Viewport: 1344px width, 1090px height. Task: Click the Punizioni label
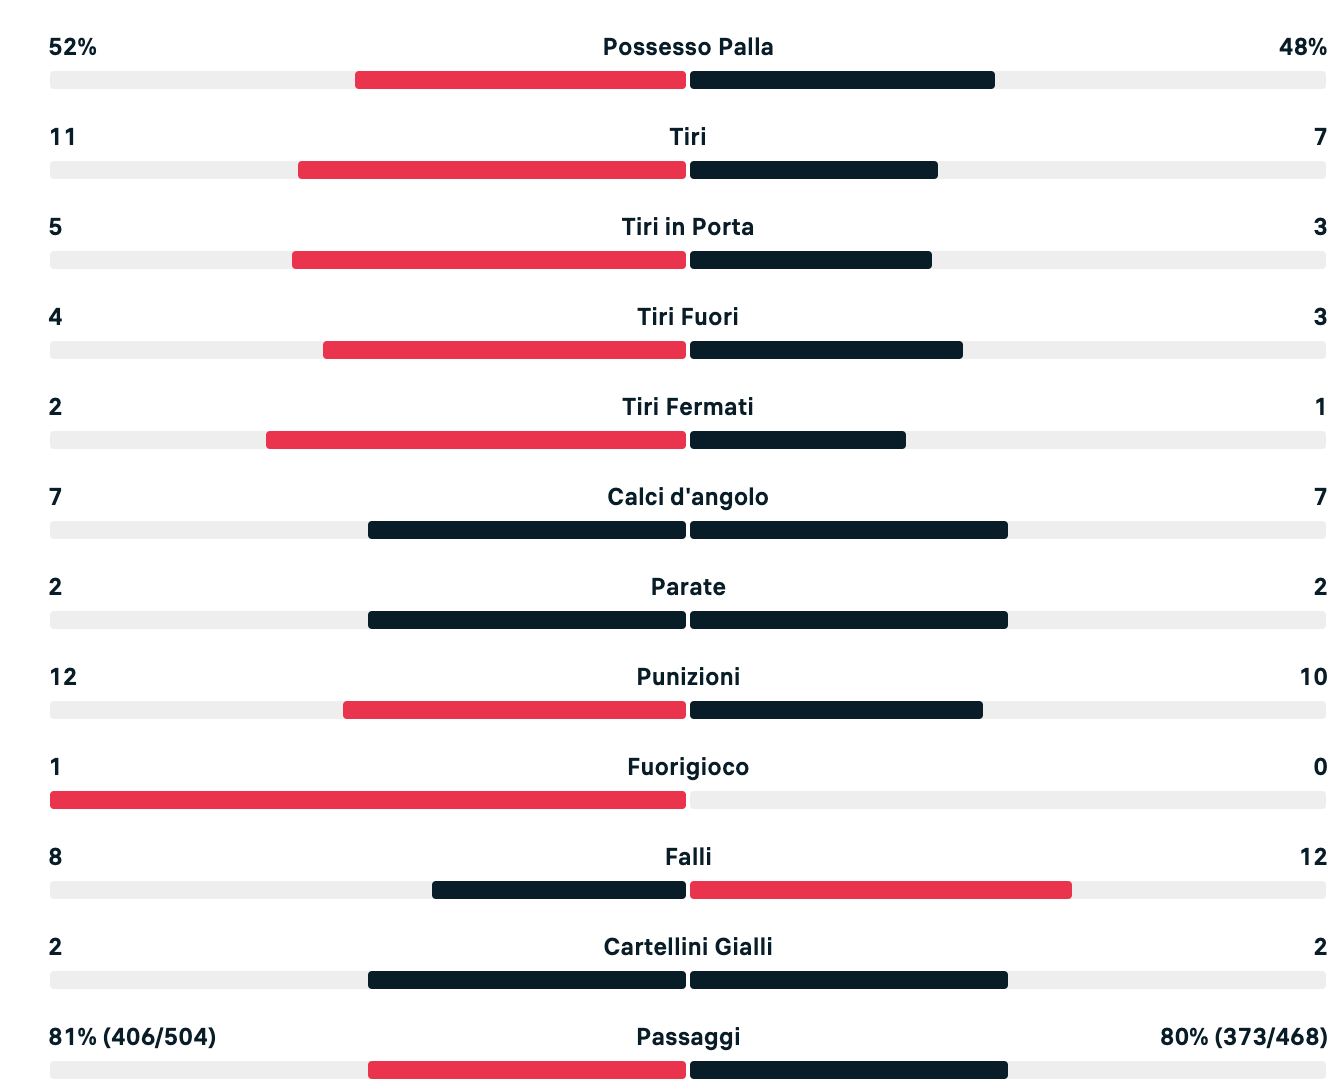(x=688, y=677)
